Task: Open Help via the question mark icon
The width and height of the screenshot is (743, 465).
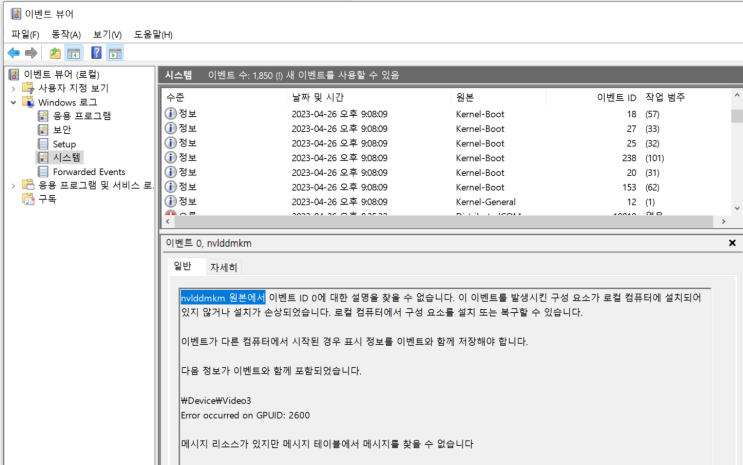Action: click(96, 53)
